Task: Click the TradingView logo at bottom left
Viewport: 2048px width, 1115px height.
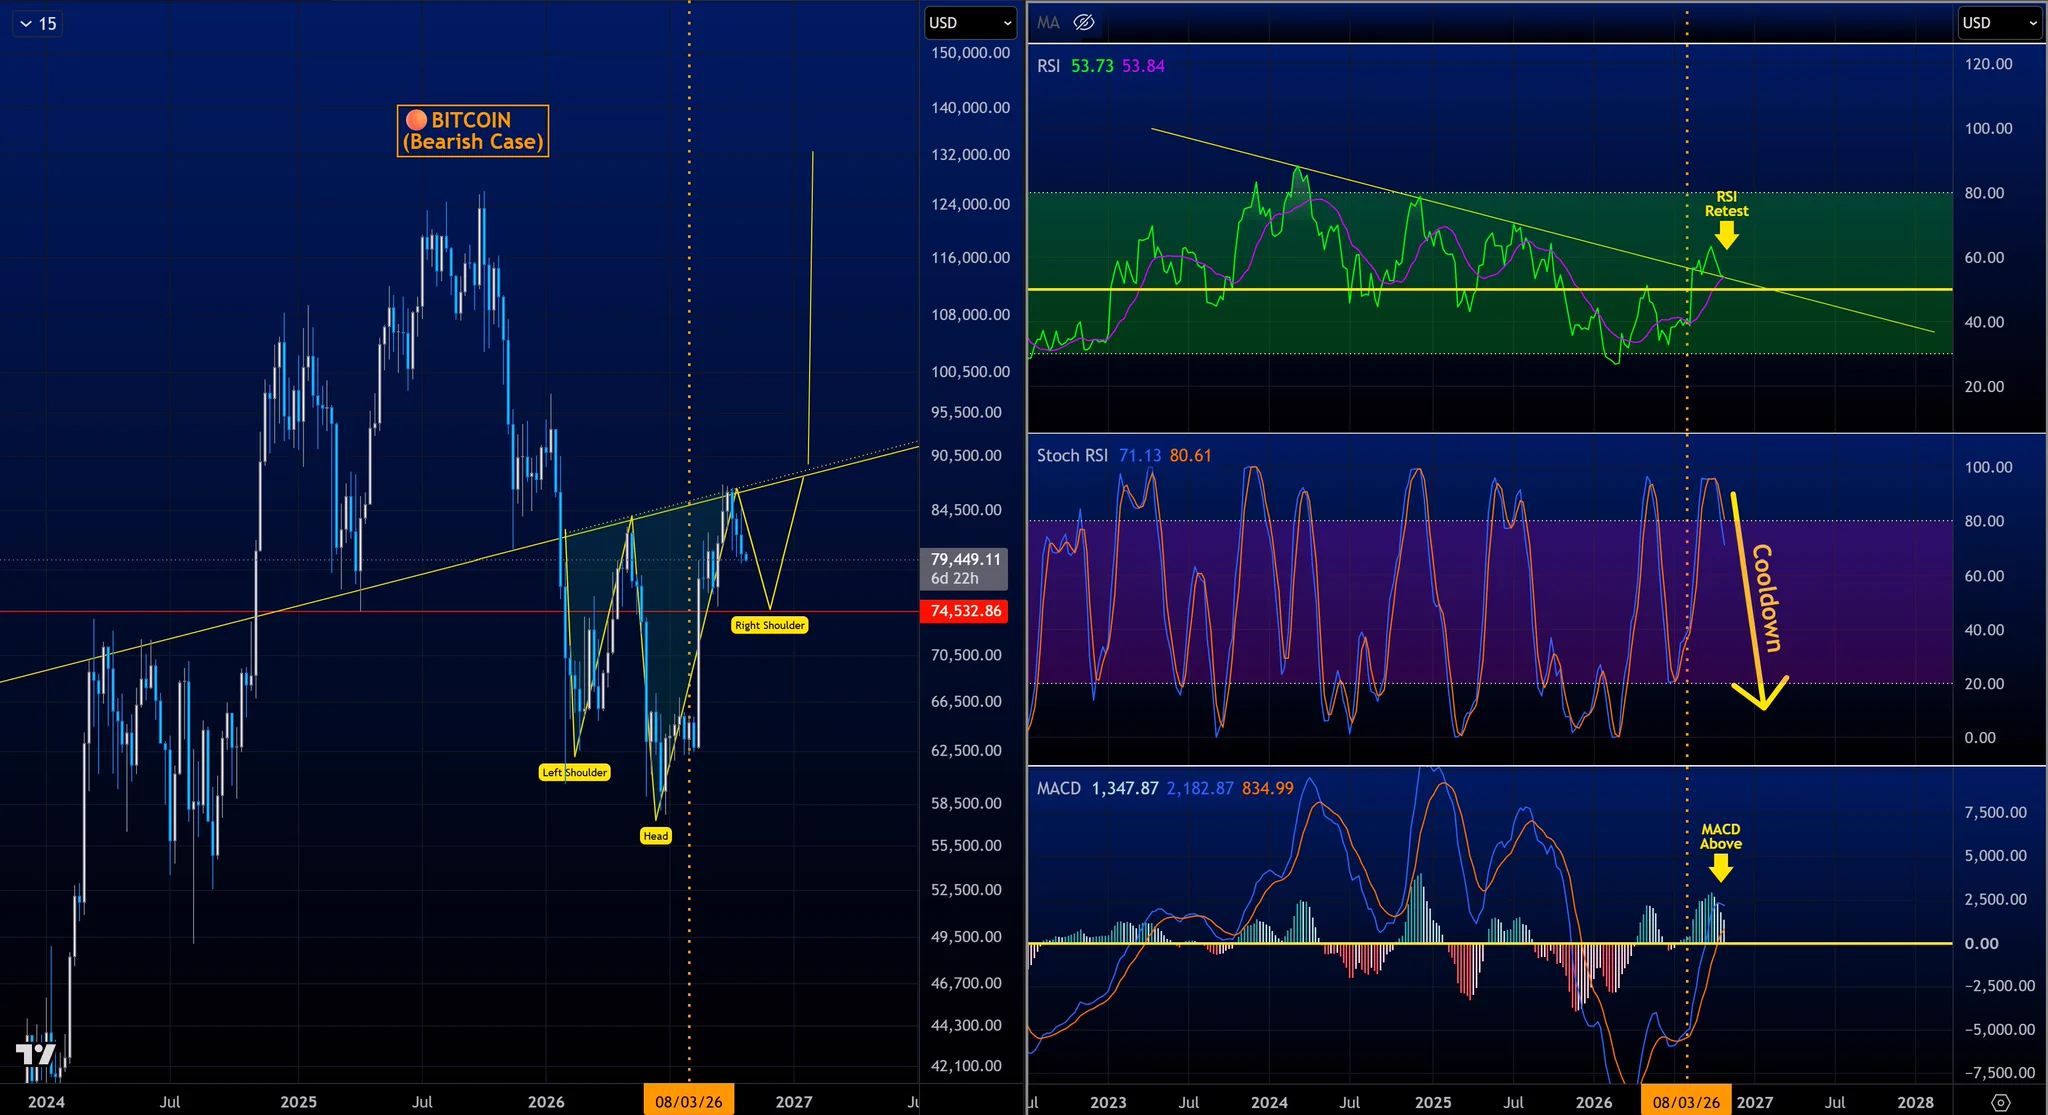Action: pyautogui.click(x=36, y=1054)
